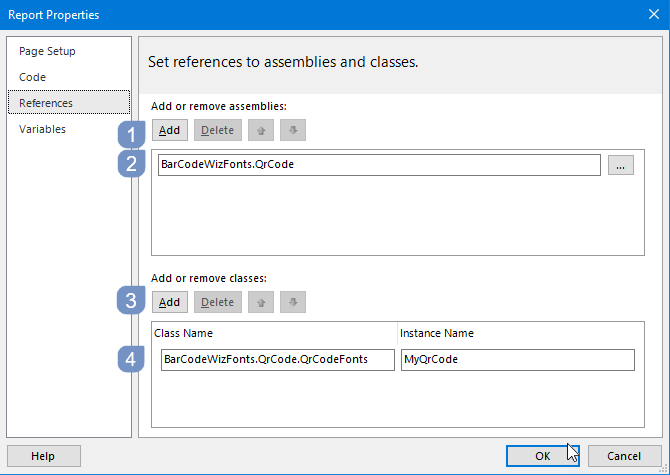The height and width of the screenshot is (475, 670).
Task: Add a new assembly reference
Action: pyautogui.click(x=170, y=130)
